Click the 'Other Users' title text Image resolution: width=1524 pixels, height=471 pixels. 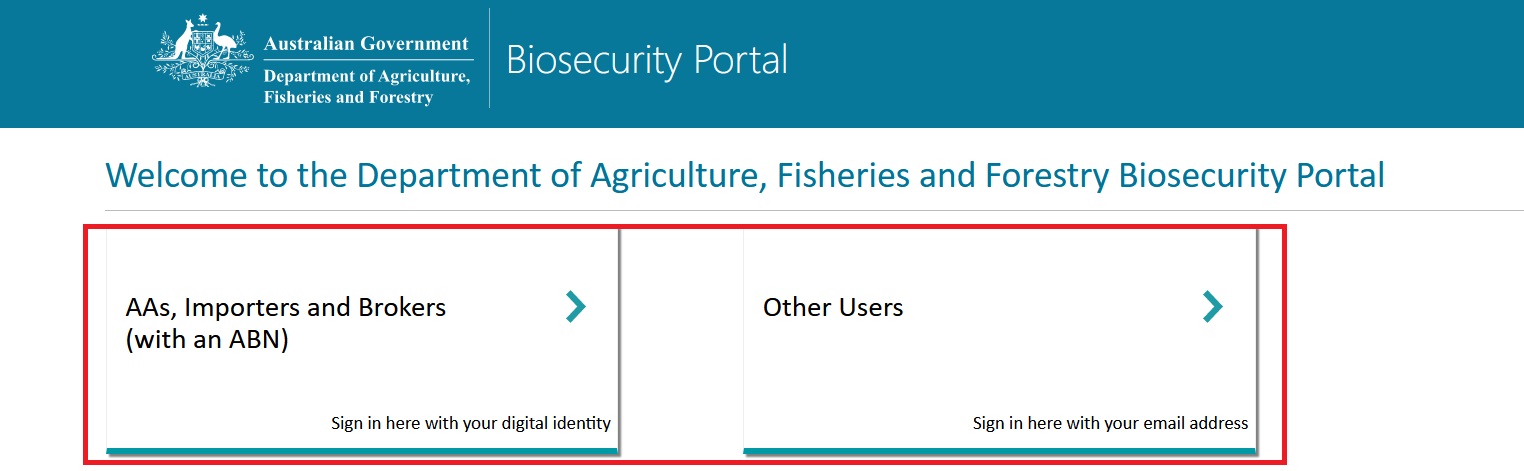click(832, 307)
